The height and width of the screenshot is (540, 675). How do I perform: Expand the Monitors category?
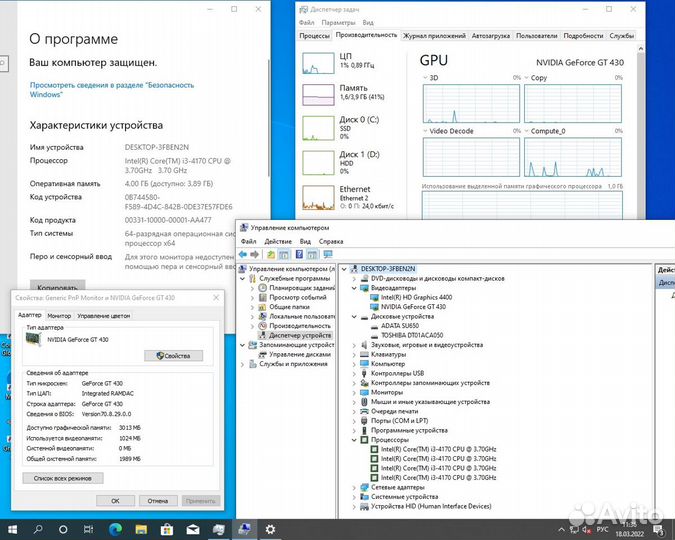point(354,392)
